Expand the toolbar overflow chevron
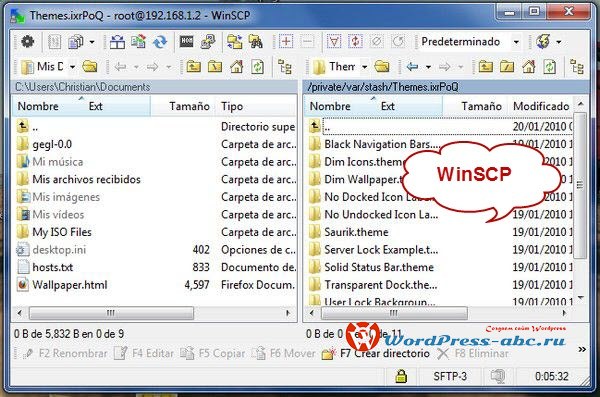This screenshot has height=397, width=600. pyautogui.click(x=582, y=349)
